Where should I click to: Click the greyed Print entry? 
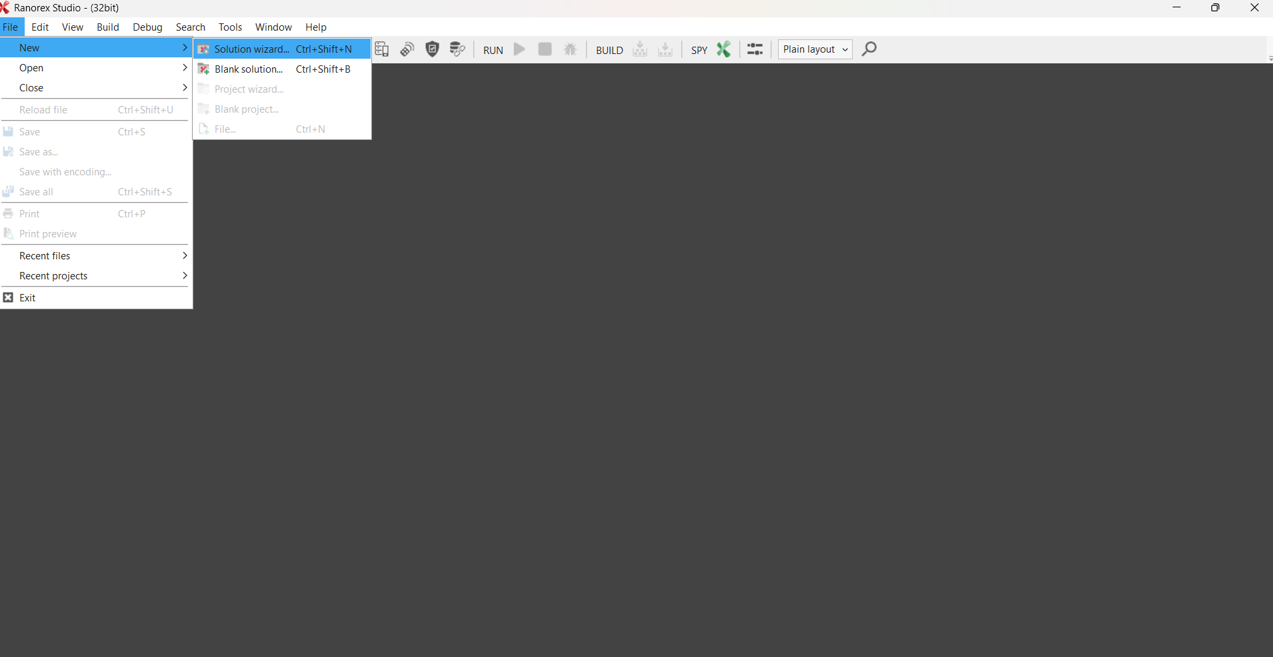click(96, 214)
